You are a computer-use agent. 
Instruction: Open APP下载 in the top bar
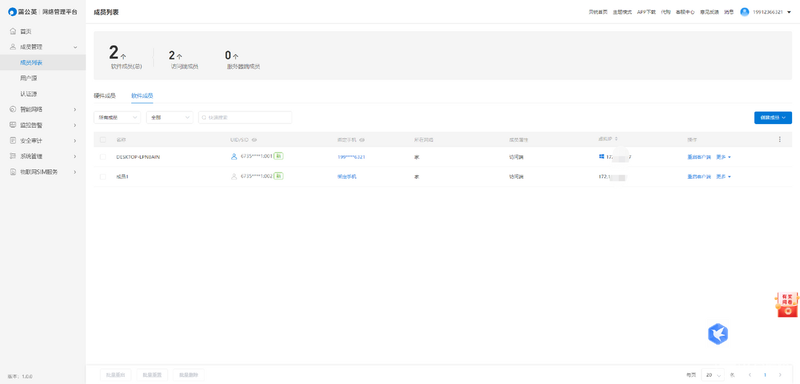(646, 12)
